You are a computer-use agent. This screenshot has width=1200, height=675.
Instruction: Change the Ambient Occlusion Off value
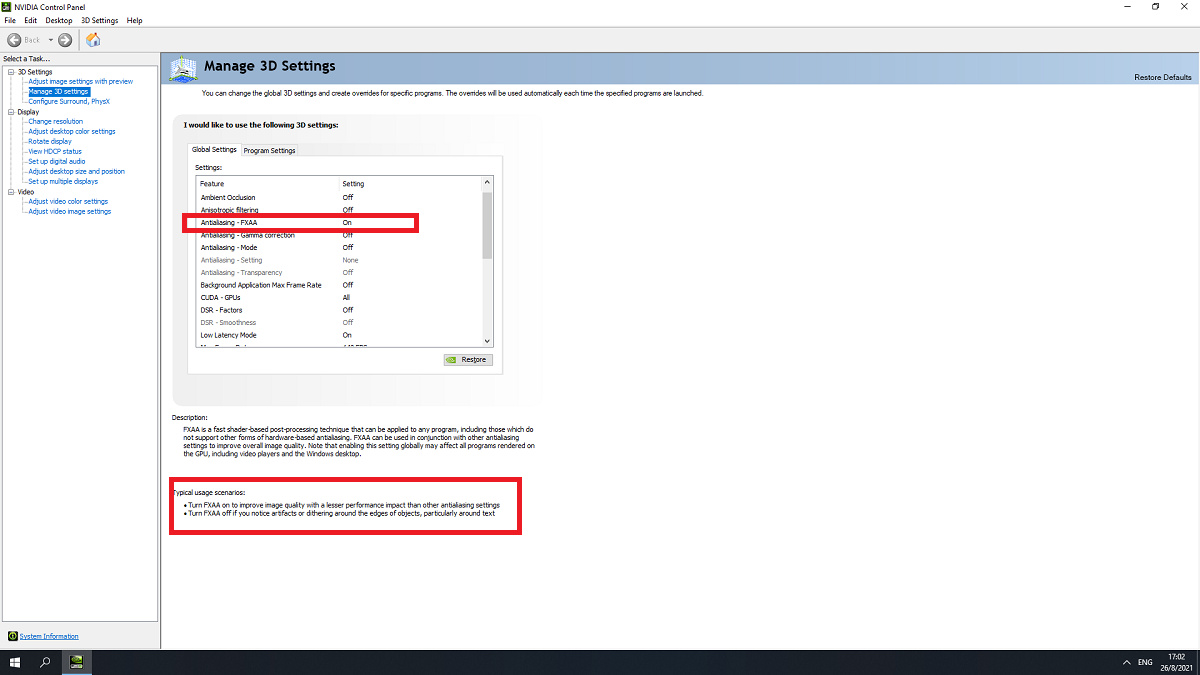(348, 198)
